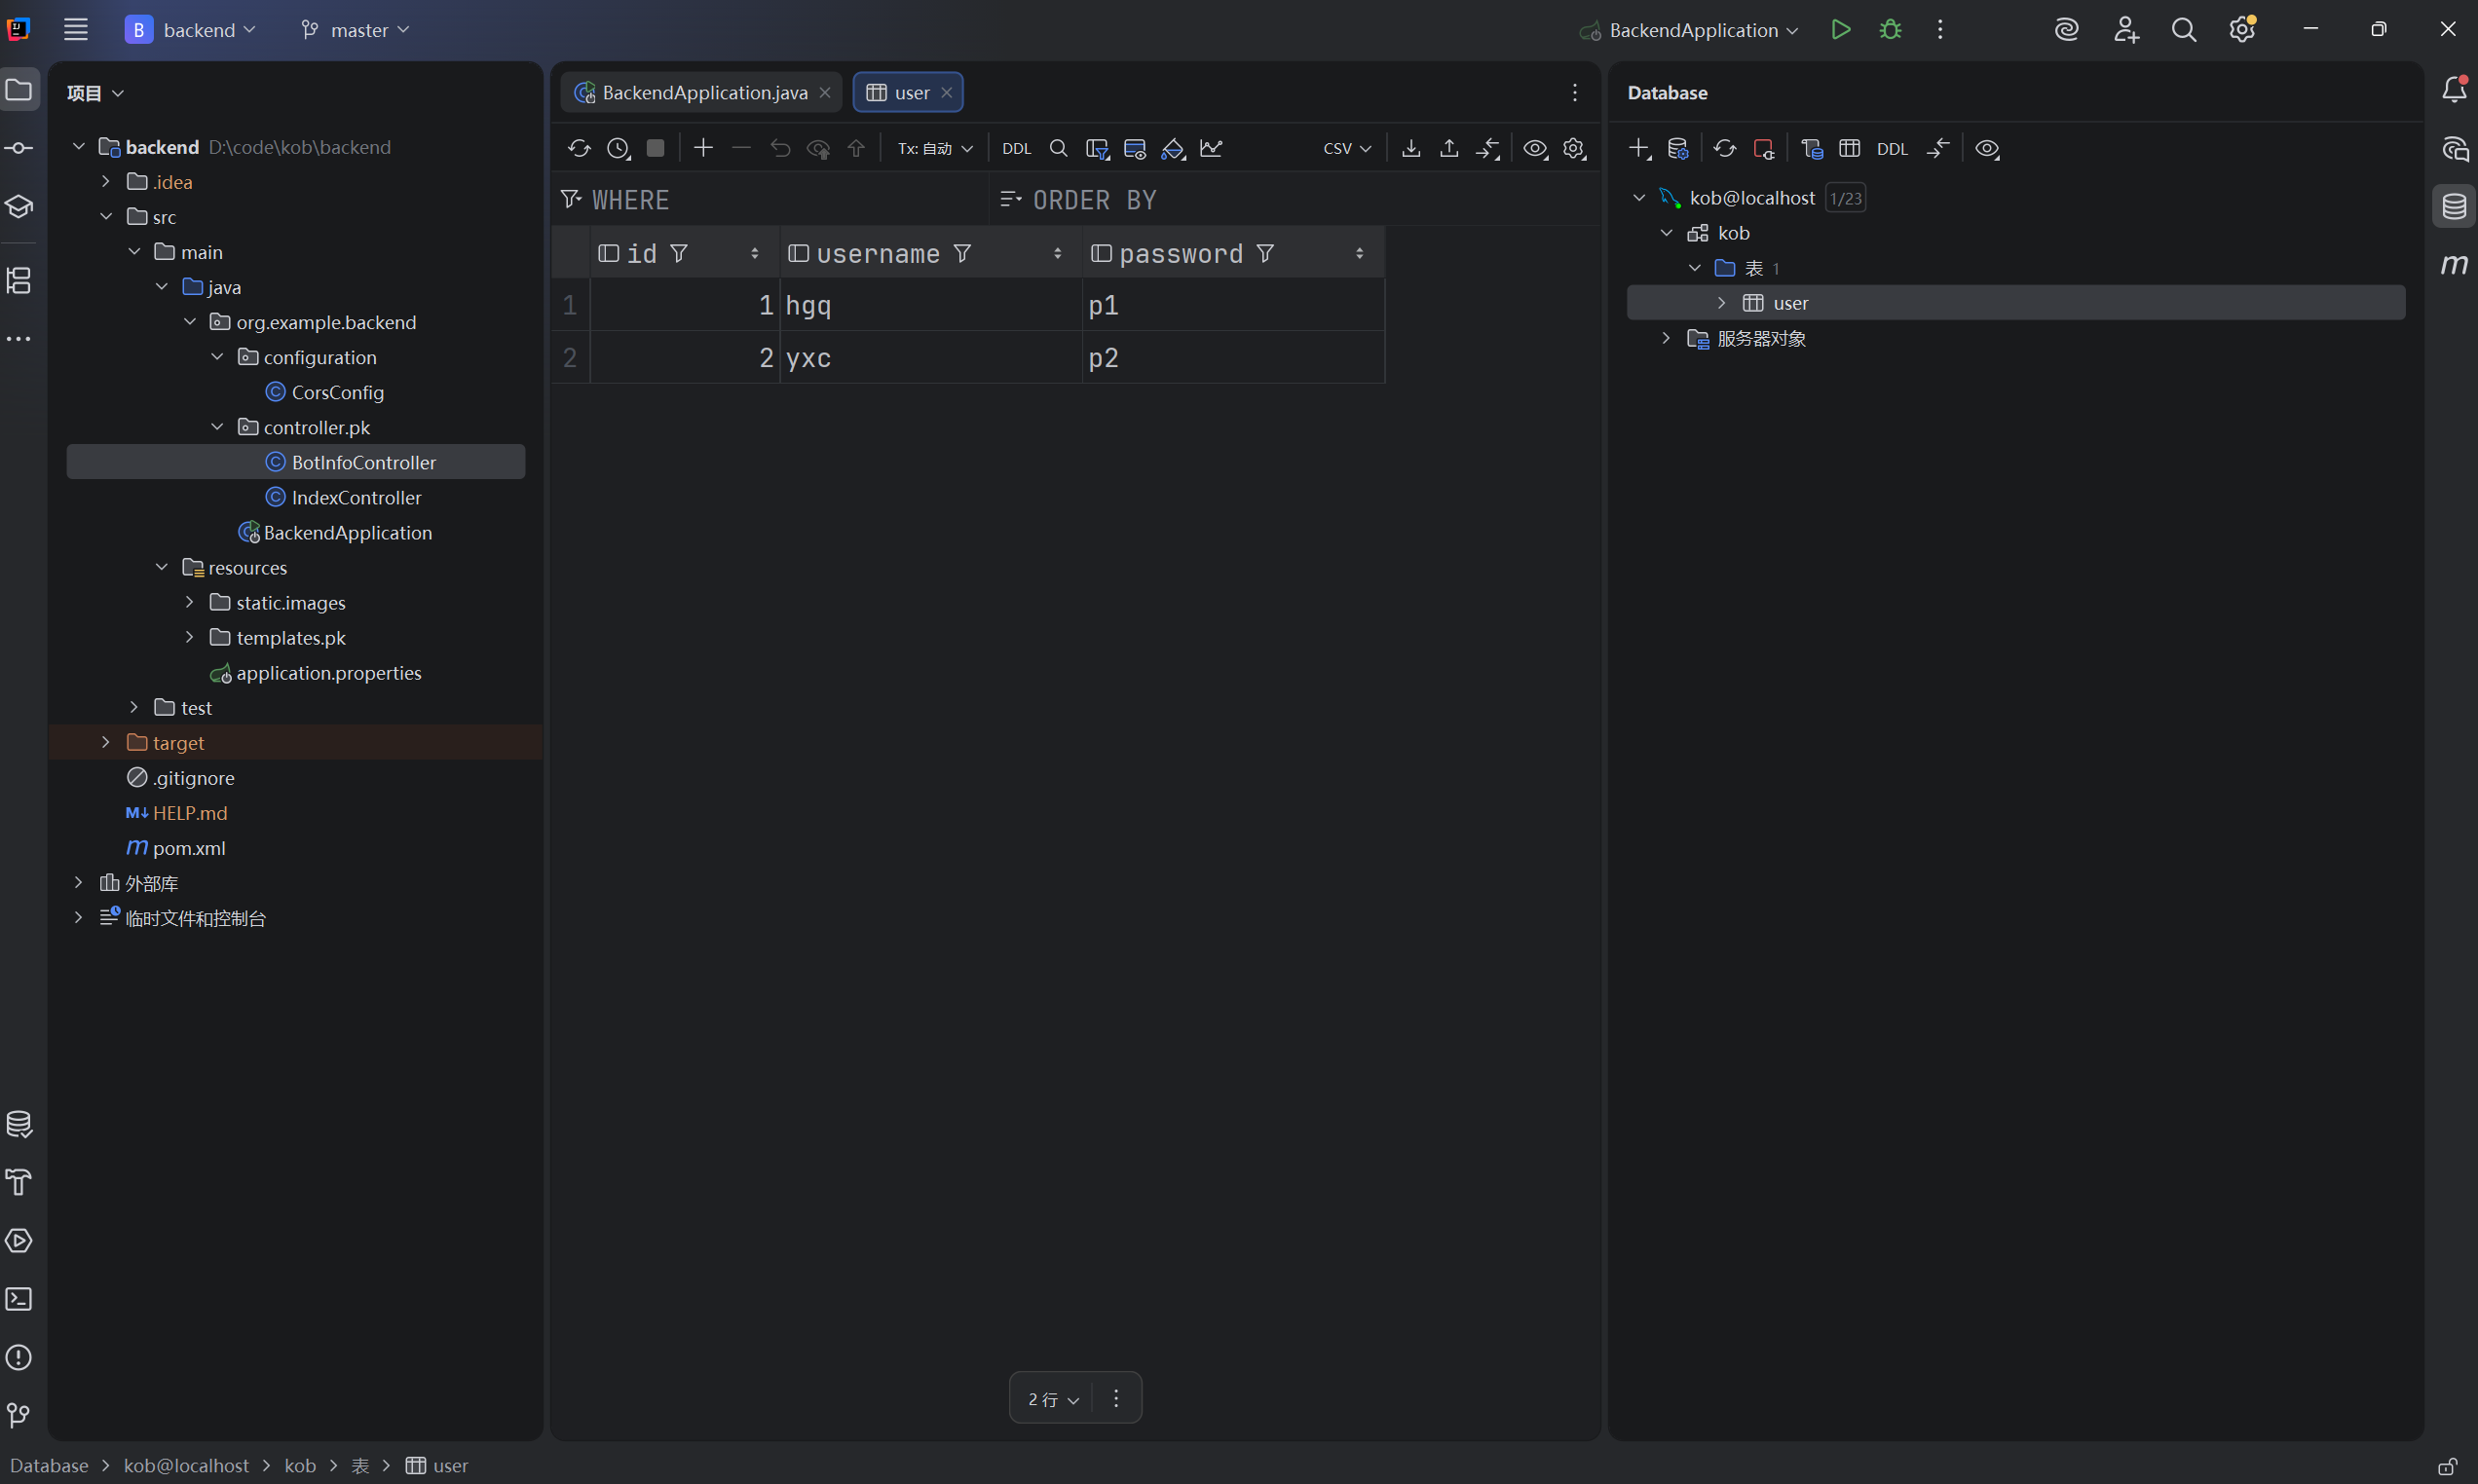This screenshot has width=2478, height=1484.
Task: Open the CSV export format dropdown
Action: (x=1346, y=148)
